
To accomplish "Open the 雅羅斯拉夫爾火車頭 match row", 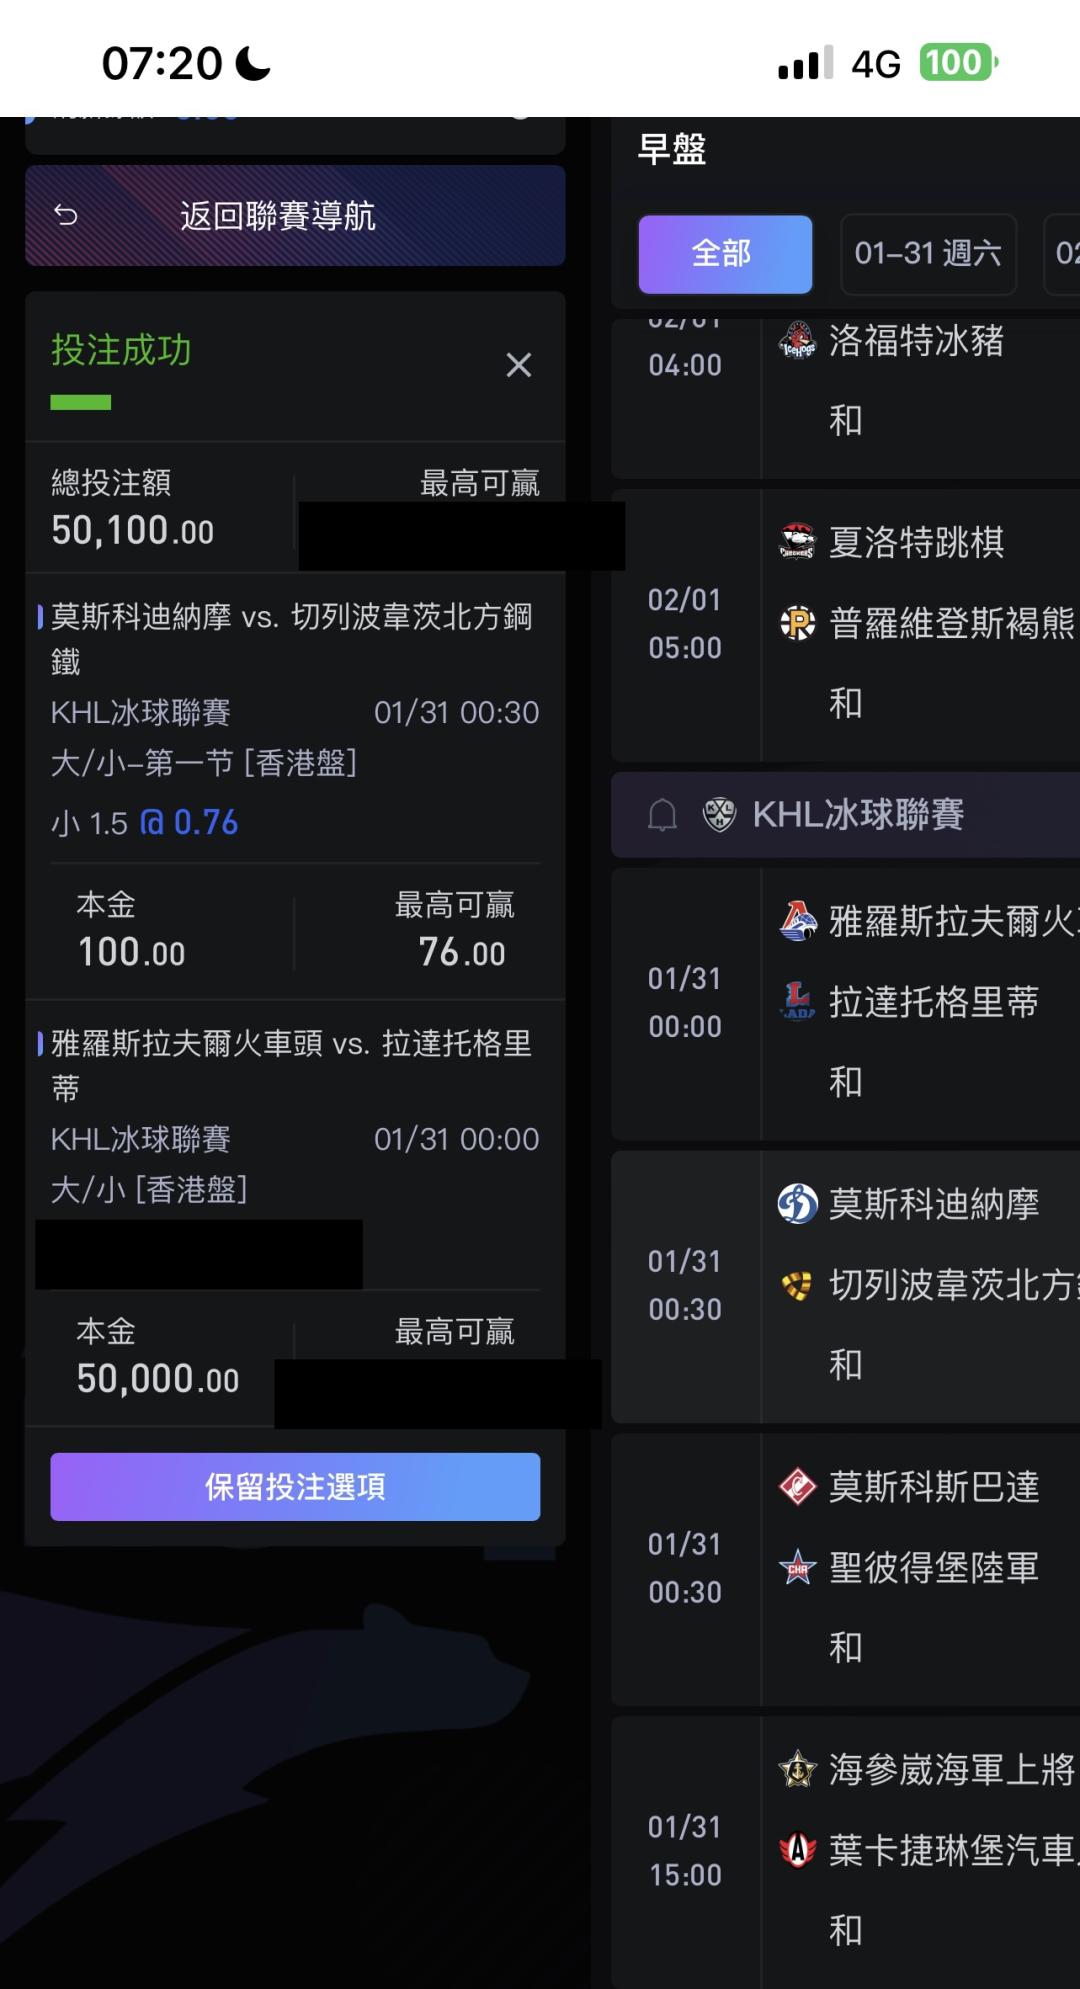I will coord(950,921).
